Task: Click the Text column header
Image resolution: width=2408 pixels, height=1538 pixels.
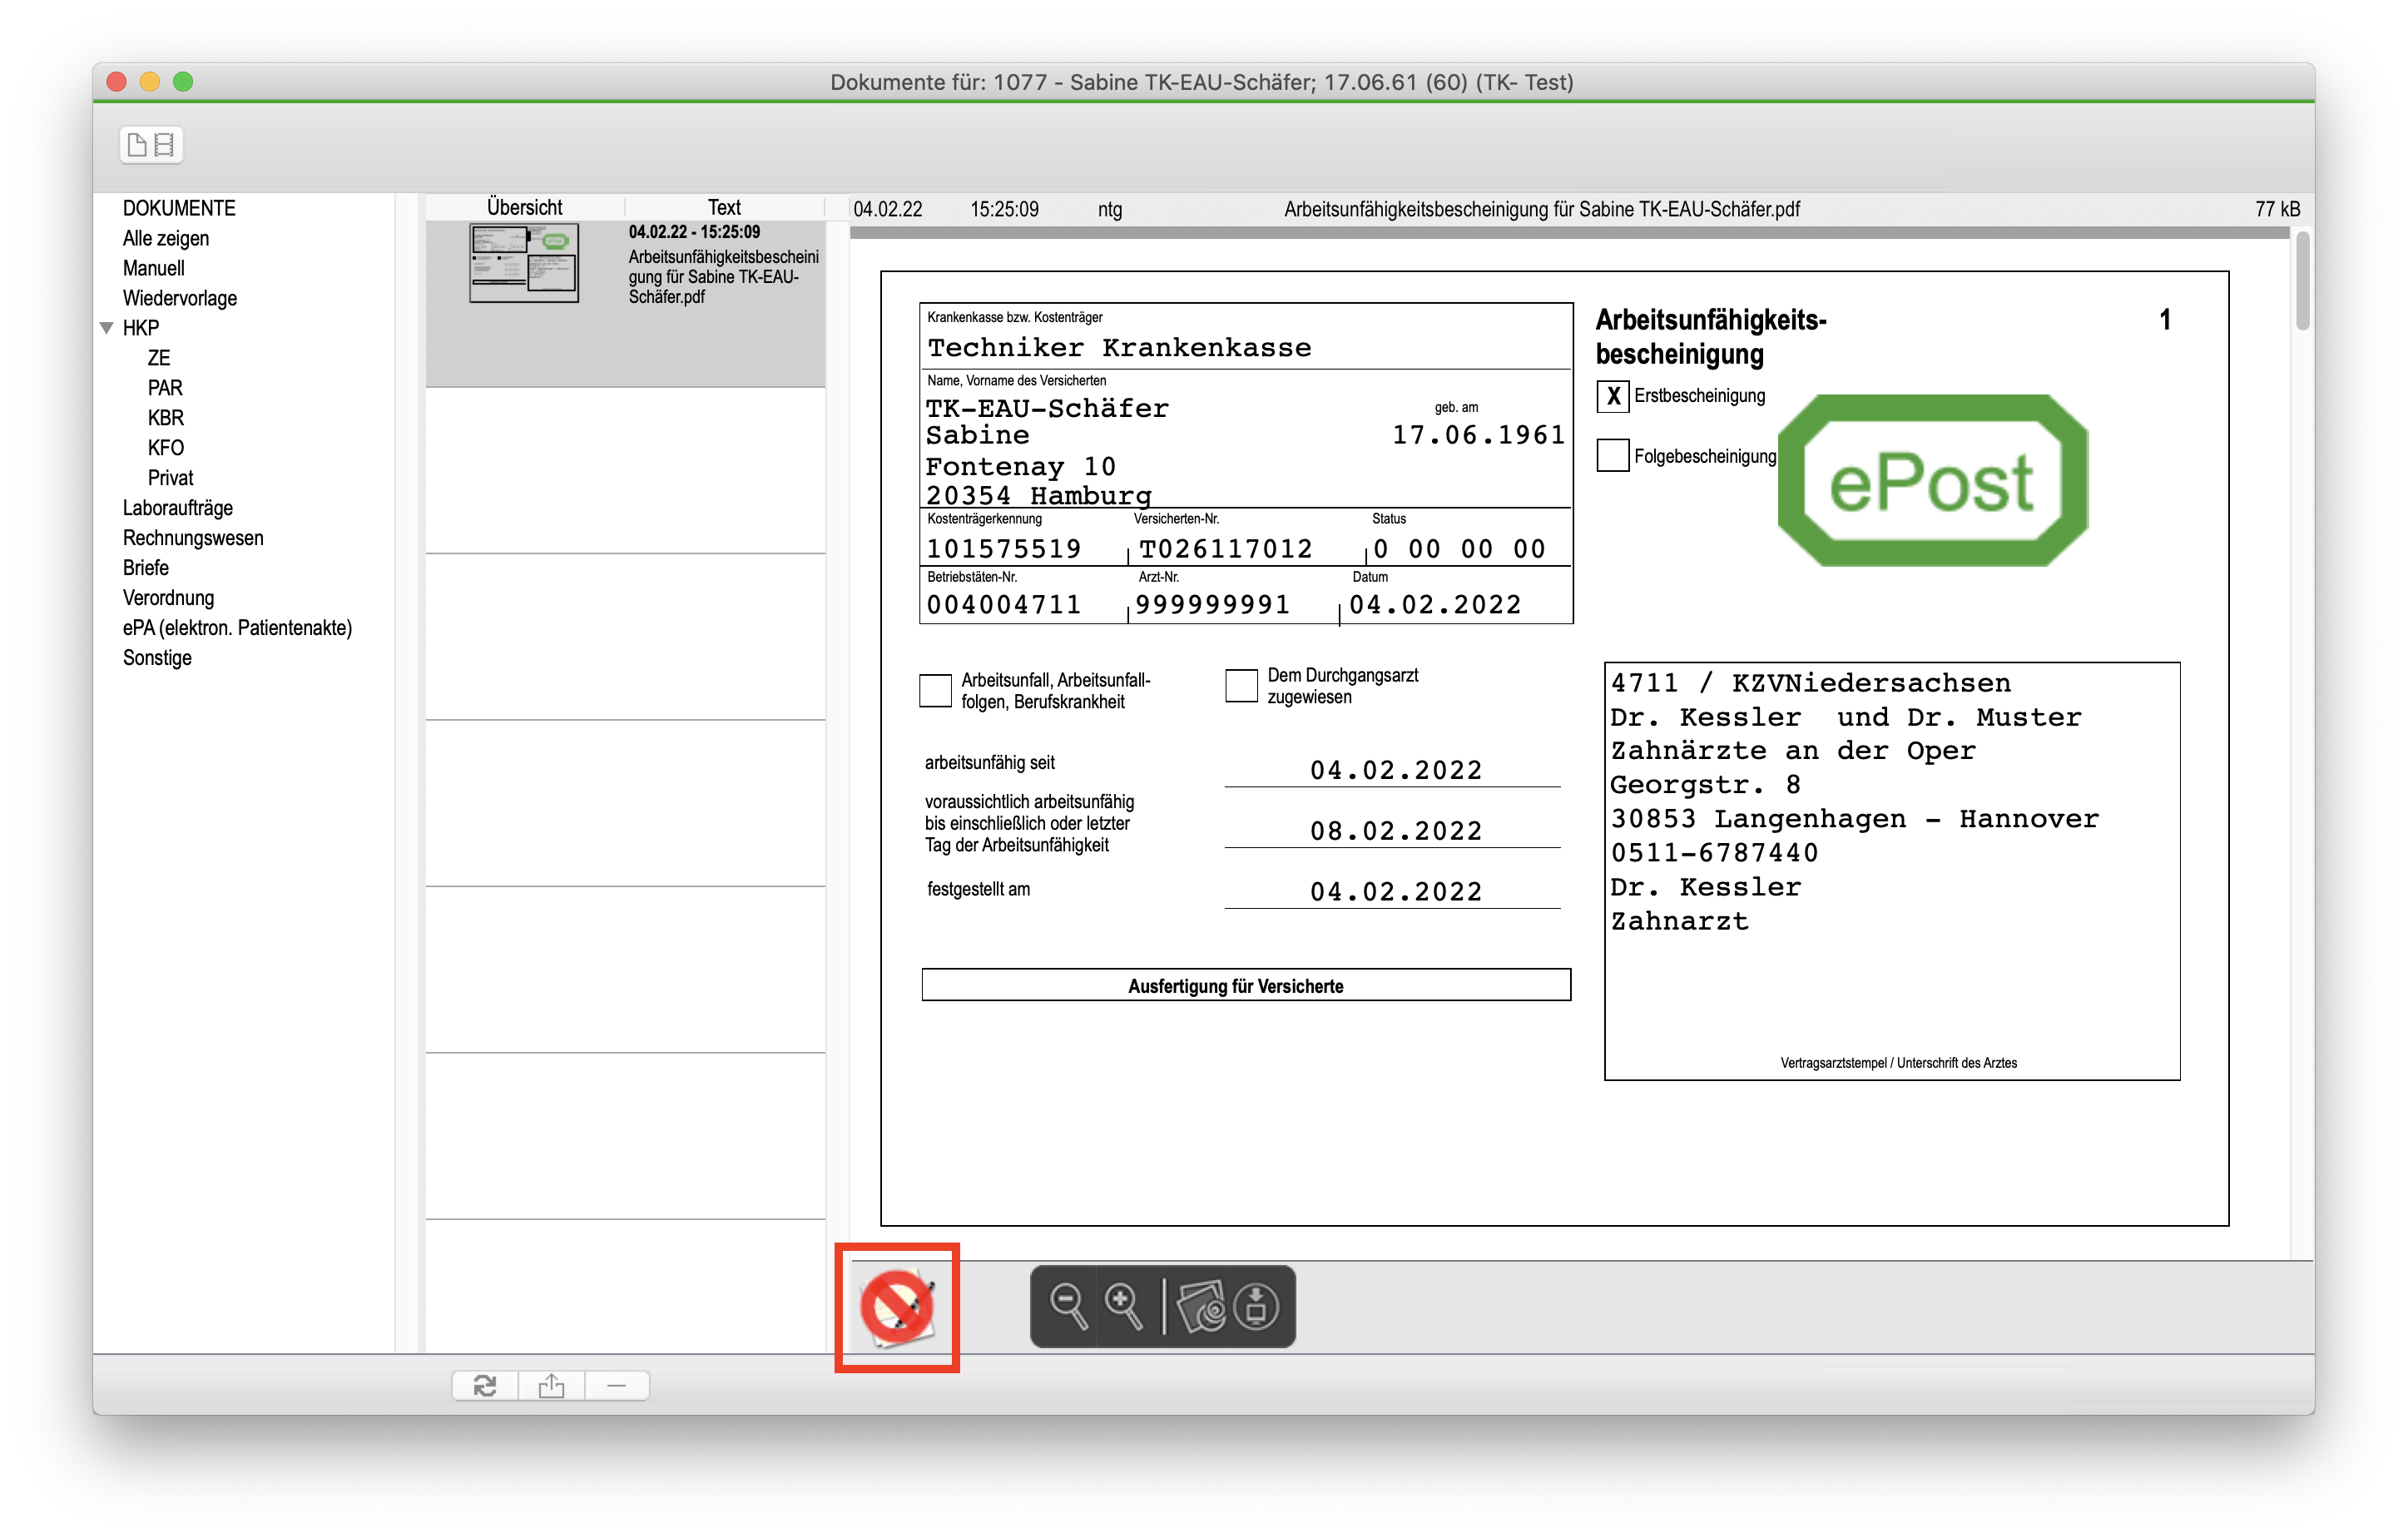Action: coord(724,207)
